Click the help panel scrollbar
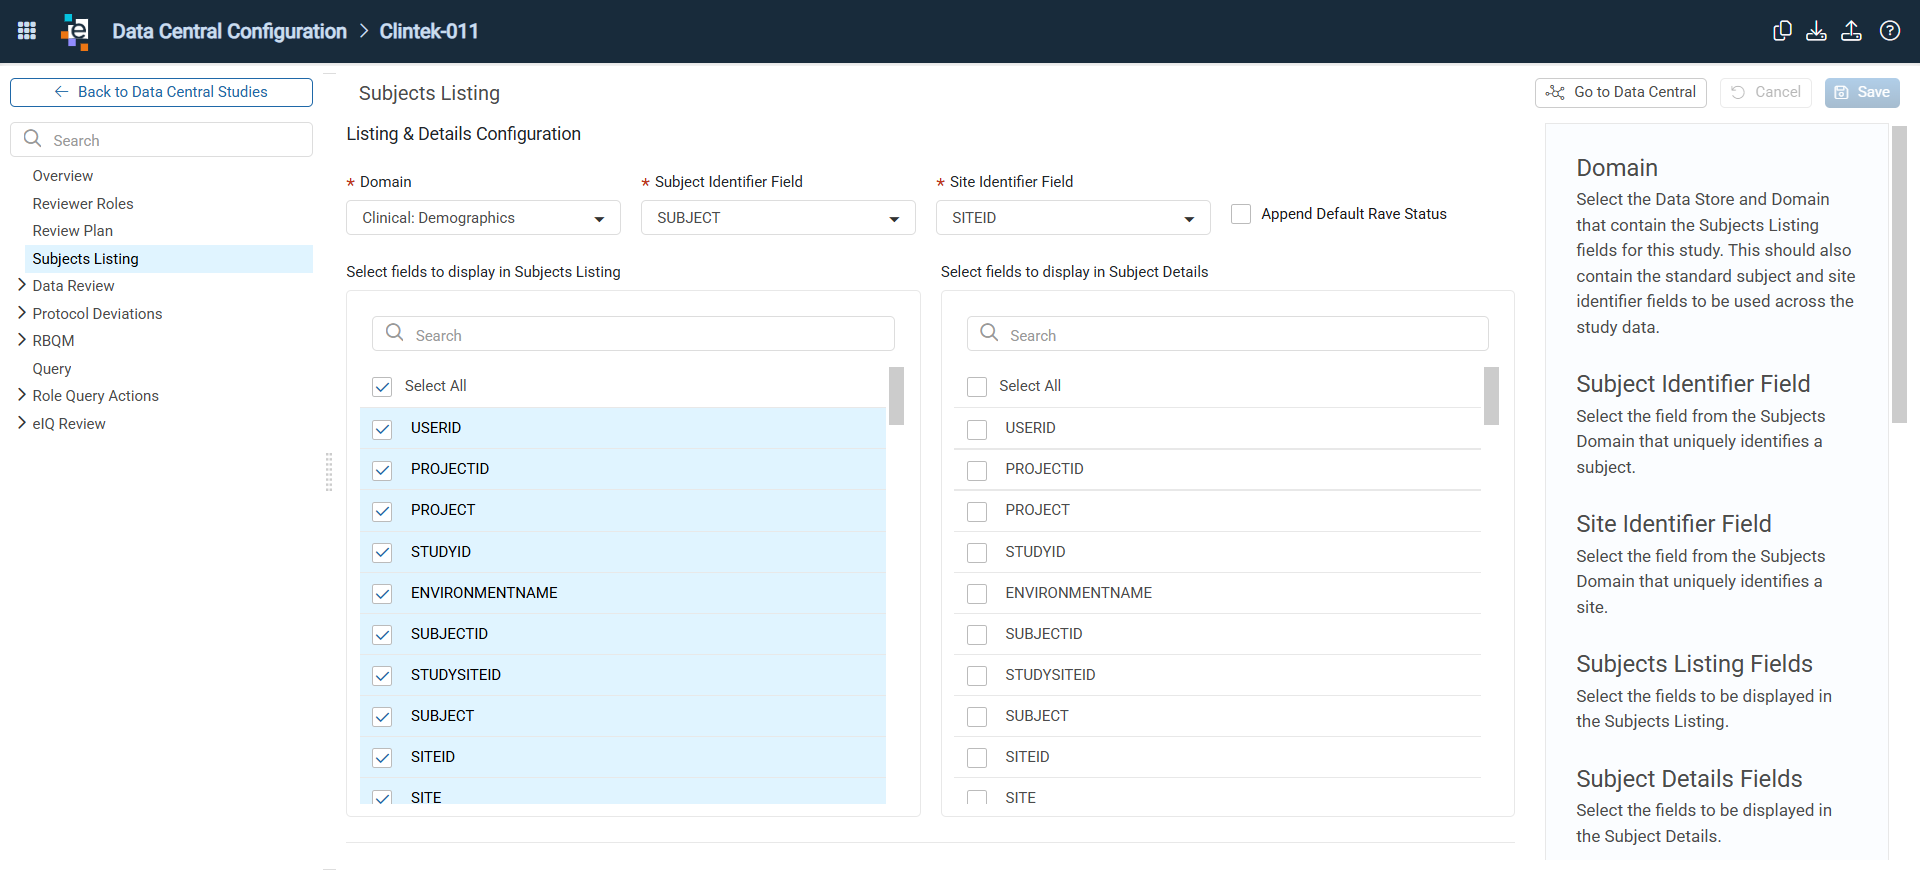The image size is (1920, 879). click(1899, 275)
